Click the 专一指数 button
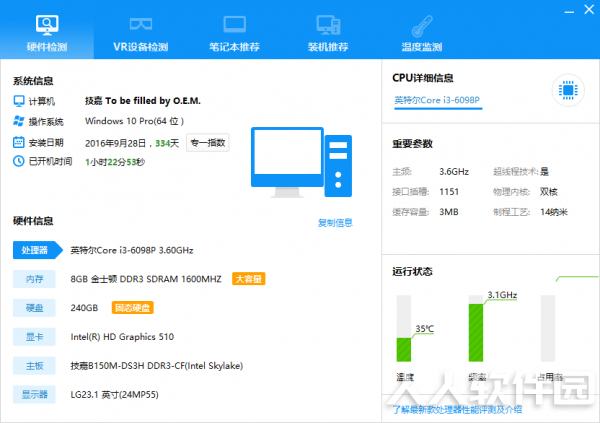 tap(208, 143)
